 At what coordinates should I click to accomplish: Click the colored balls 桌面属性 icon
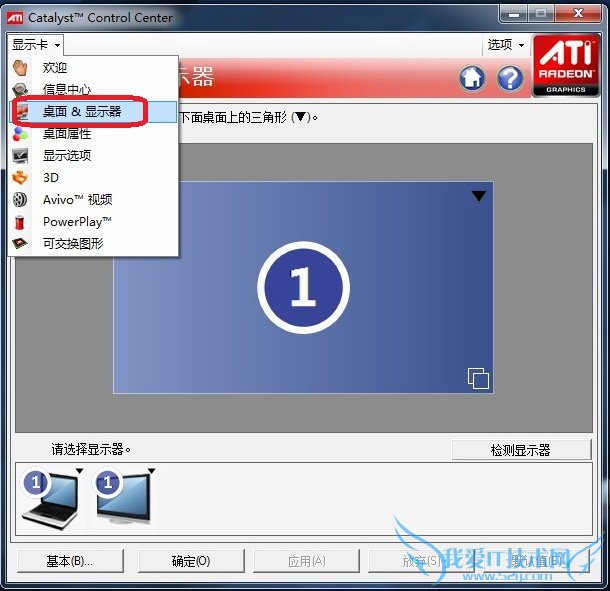click(x=20, y=134)
